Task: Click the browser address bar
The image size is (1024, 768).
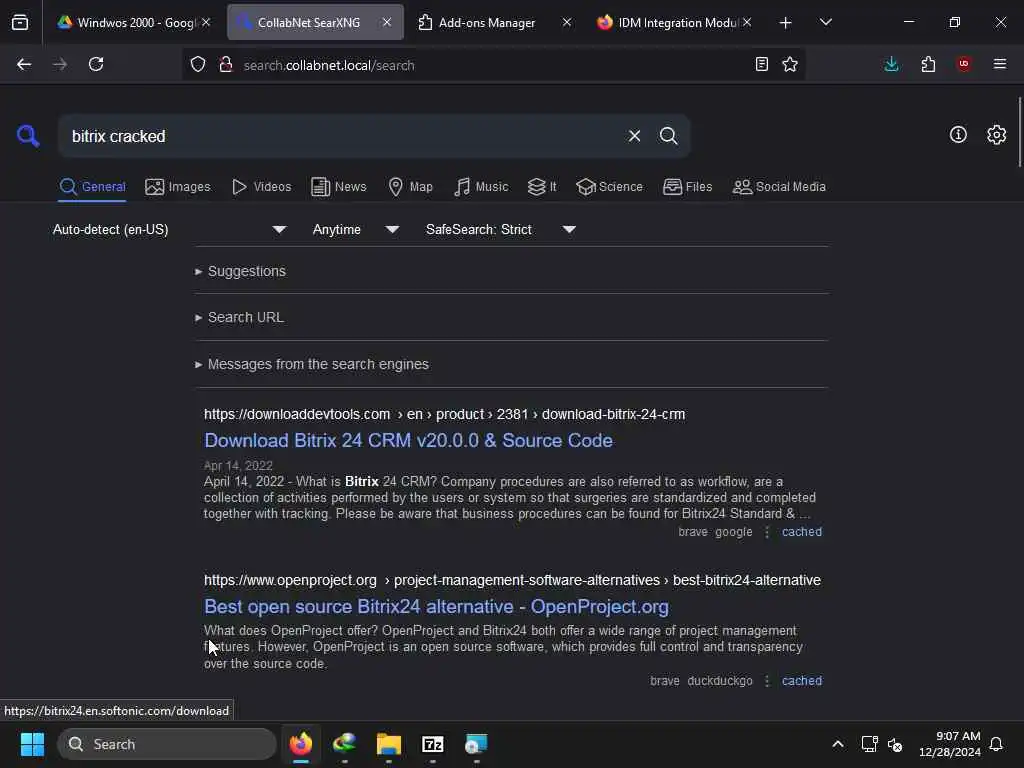Action: [493, 65]
